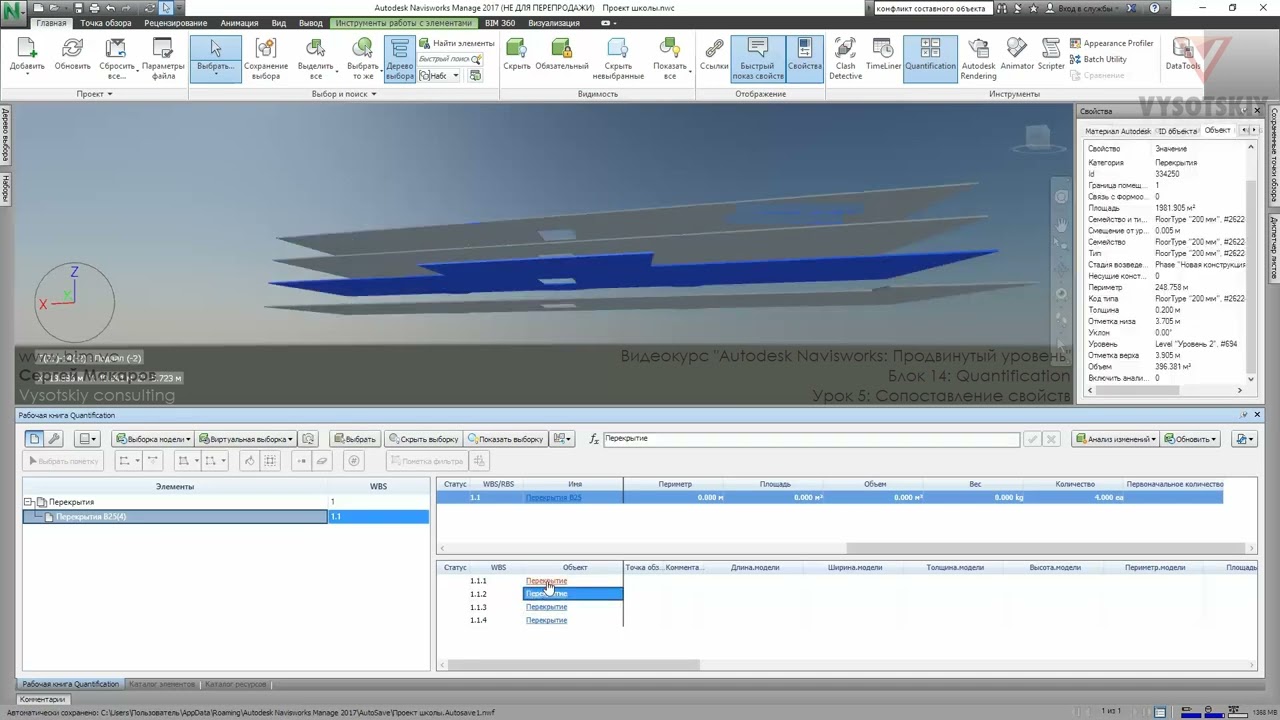Open Виртуальная выборка dropdown
The image size is (1280, 720).
[246, 439]
